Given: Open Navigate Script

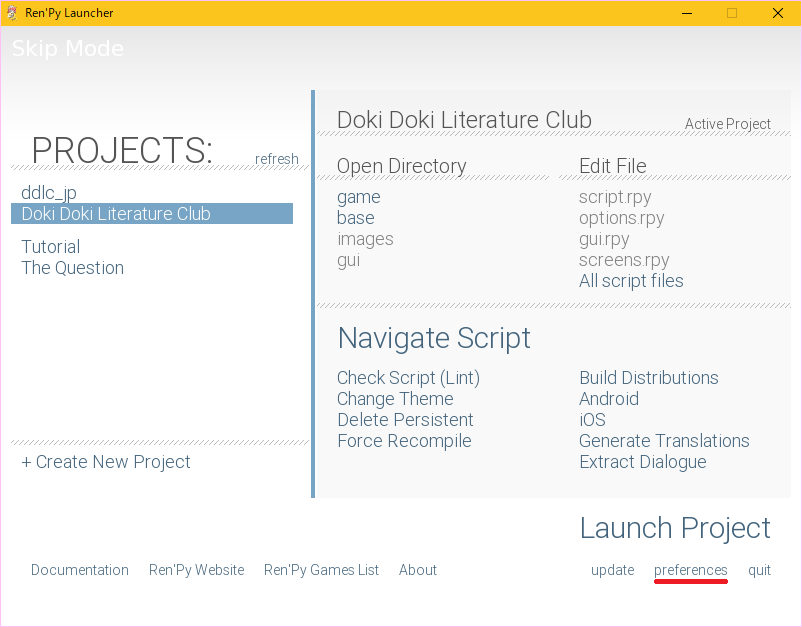Looking at the screenshot, I should (434, 338).
